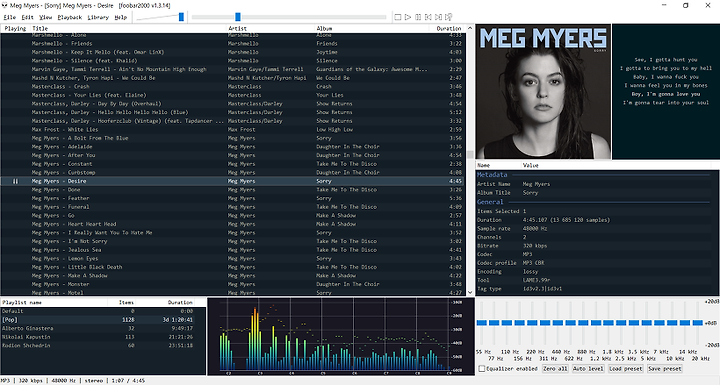The height and width of the screenshot is (385, 720).
Task: Open the View menu
Action: point(45,17)
